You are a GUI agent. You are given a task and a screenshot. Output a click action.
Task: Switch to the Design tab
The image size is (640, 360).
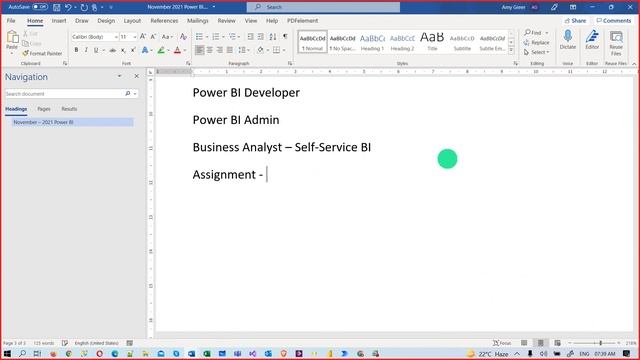click(x=106, y=20)
